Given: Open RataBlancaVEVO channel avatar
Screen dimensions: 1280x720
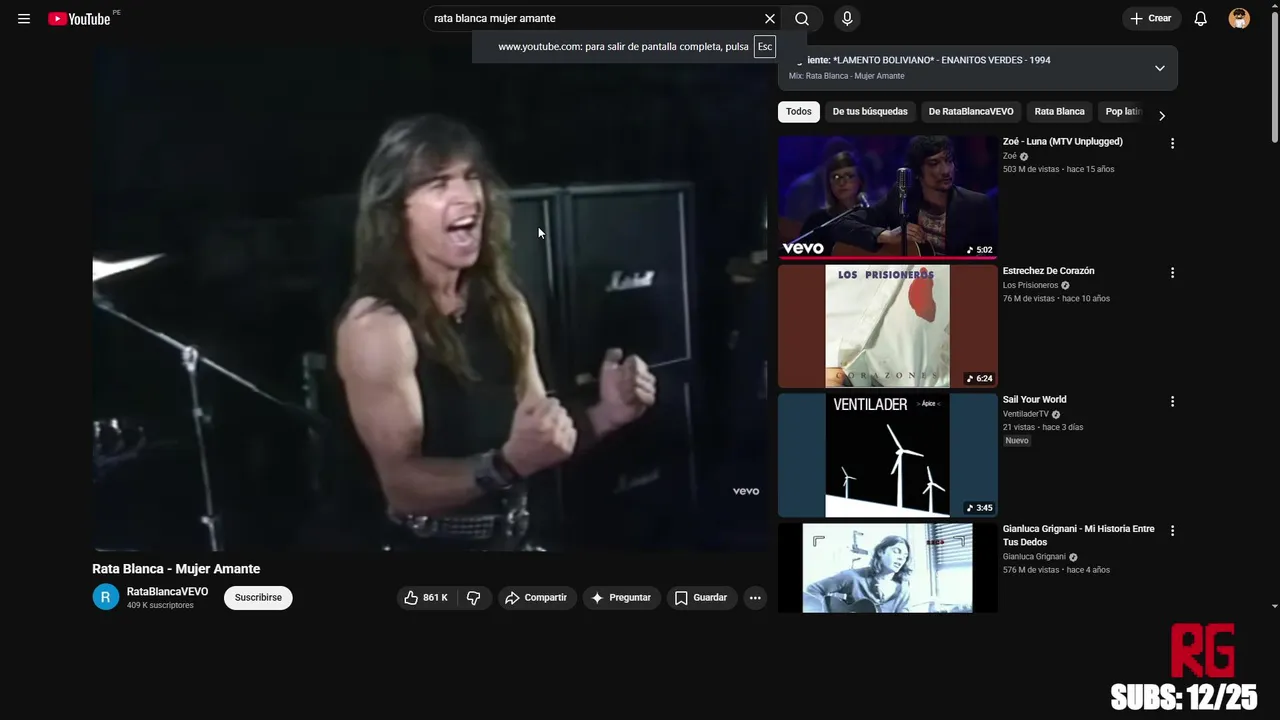Looking at the screenshot, I should click(106, 598).
